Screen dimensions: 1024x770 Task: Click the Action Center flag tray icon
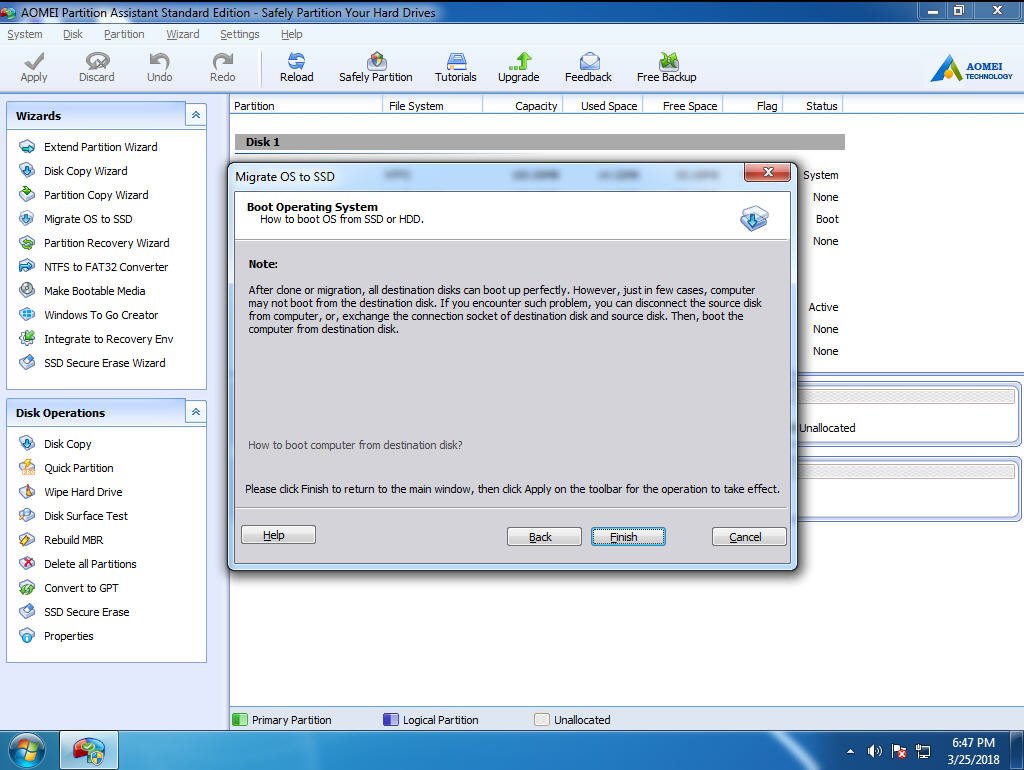(x=899, y=752)
